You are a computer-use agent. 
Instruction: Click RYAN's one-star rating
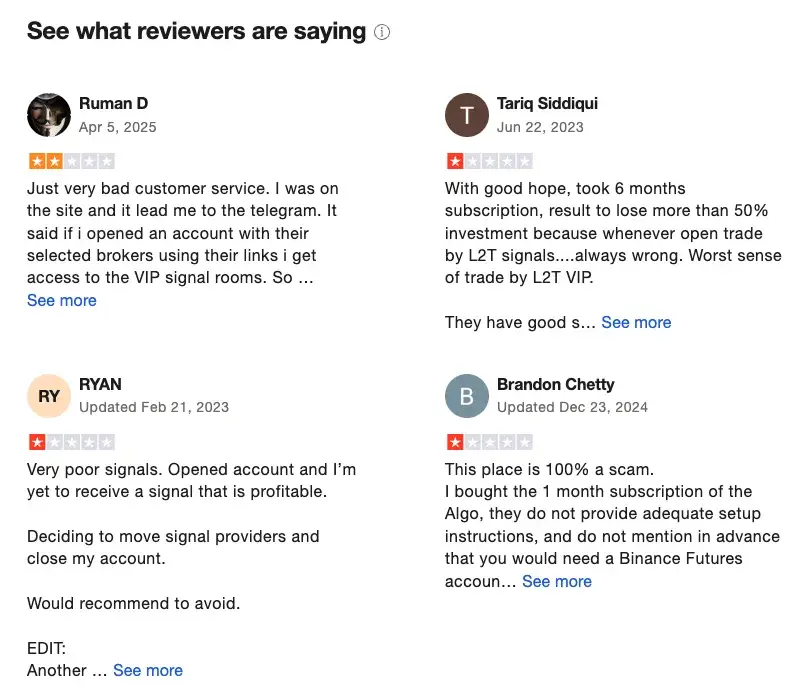72,442
